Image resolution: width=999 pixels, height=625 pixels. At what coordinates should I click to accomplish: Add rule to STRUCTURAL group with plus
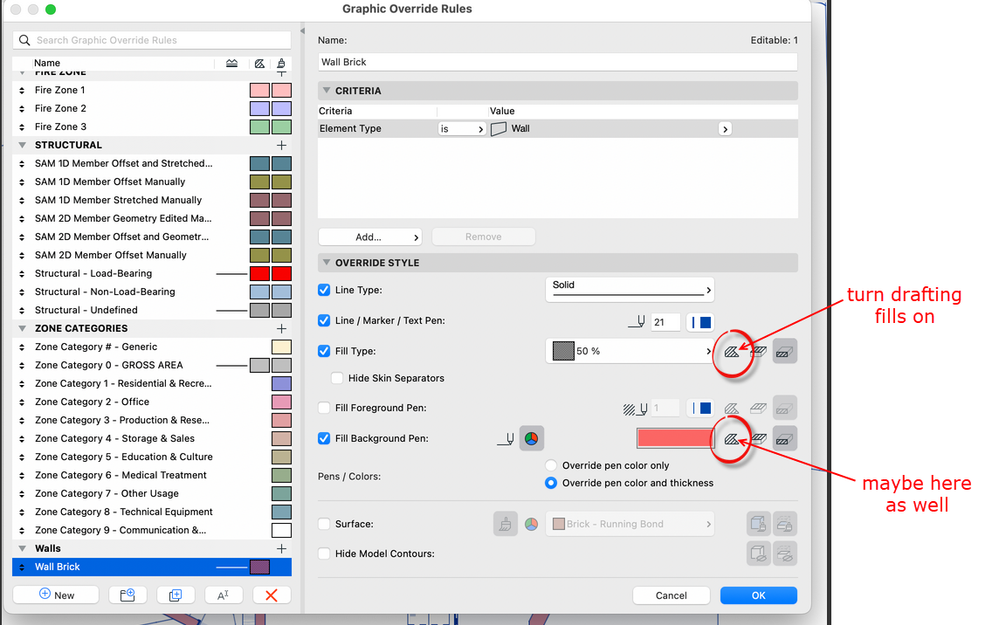click(281, 145)
